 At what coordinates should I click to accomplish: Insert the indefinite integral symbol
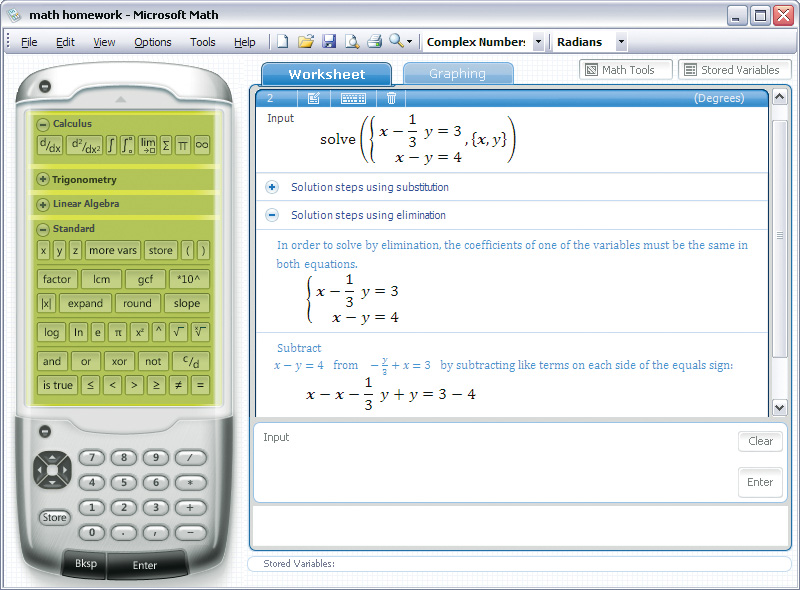[x=111, y=145]
